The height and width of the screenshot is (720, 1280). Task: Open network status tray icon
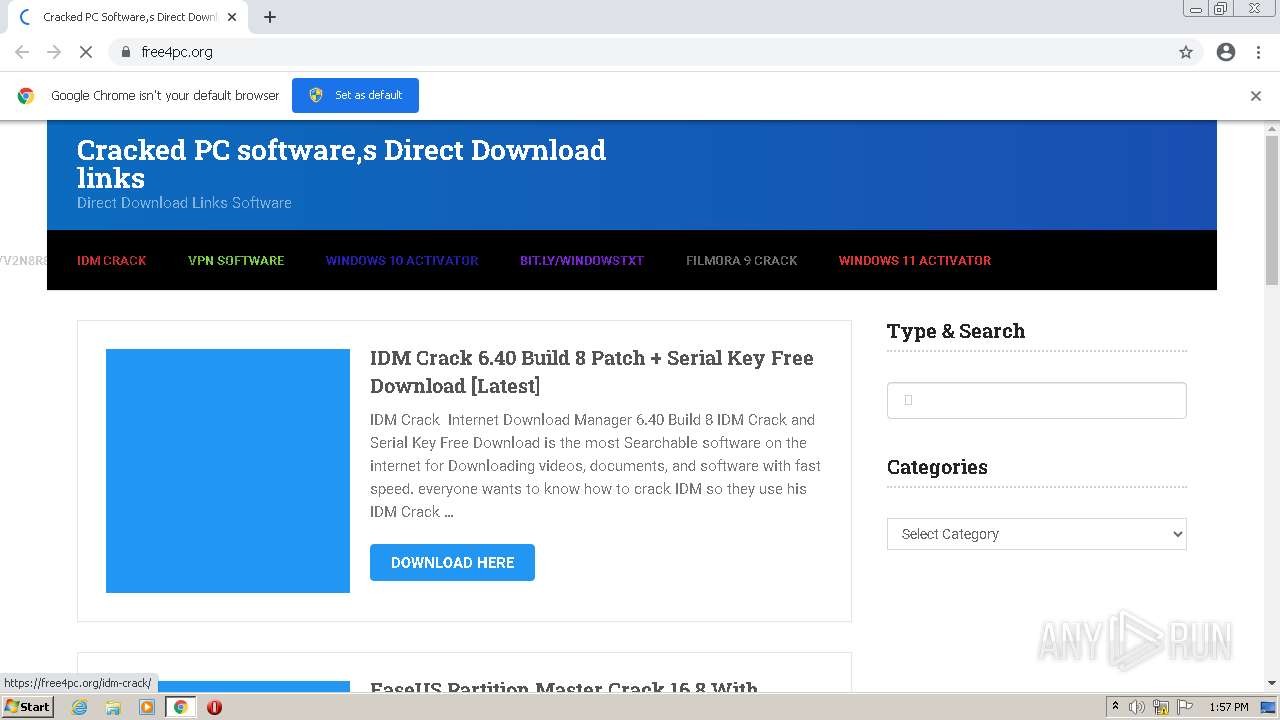tap(1161, 707)
